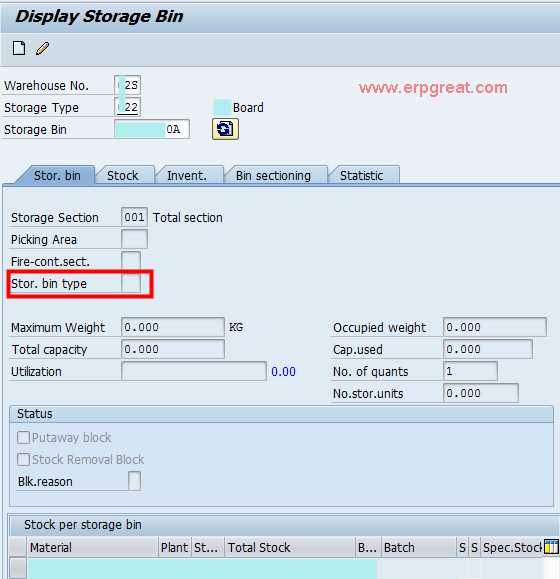This screenshot has width=560, height=579.
Task: Click the Warehouse No. field
Action: coord(128,85)
